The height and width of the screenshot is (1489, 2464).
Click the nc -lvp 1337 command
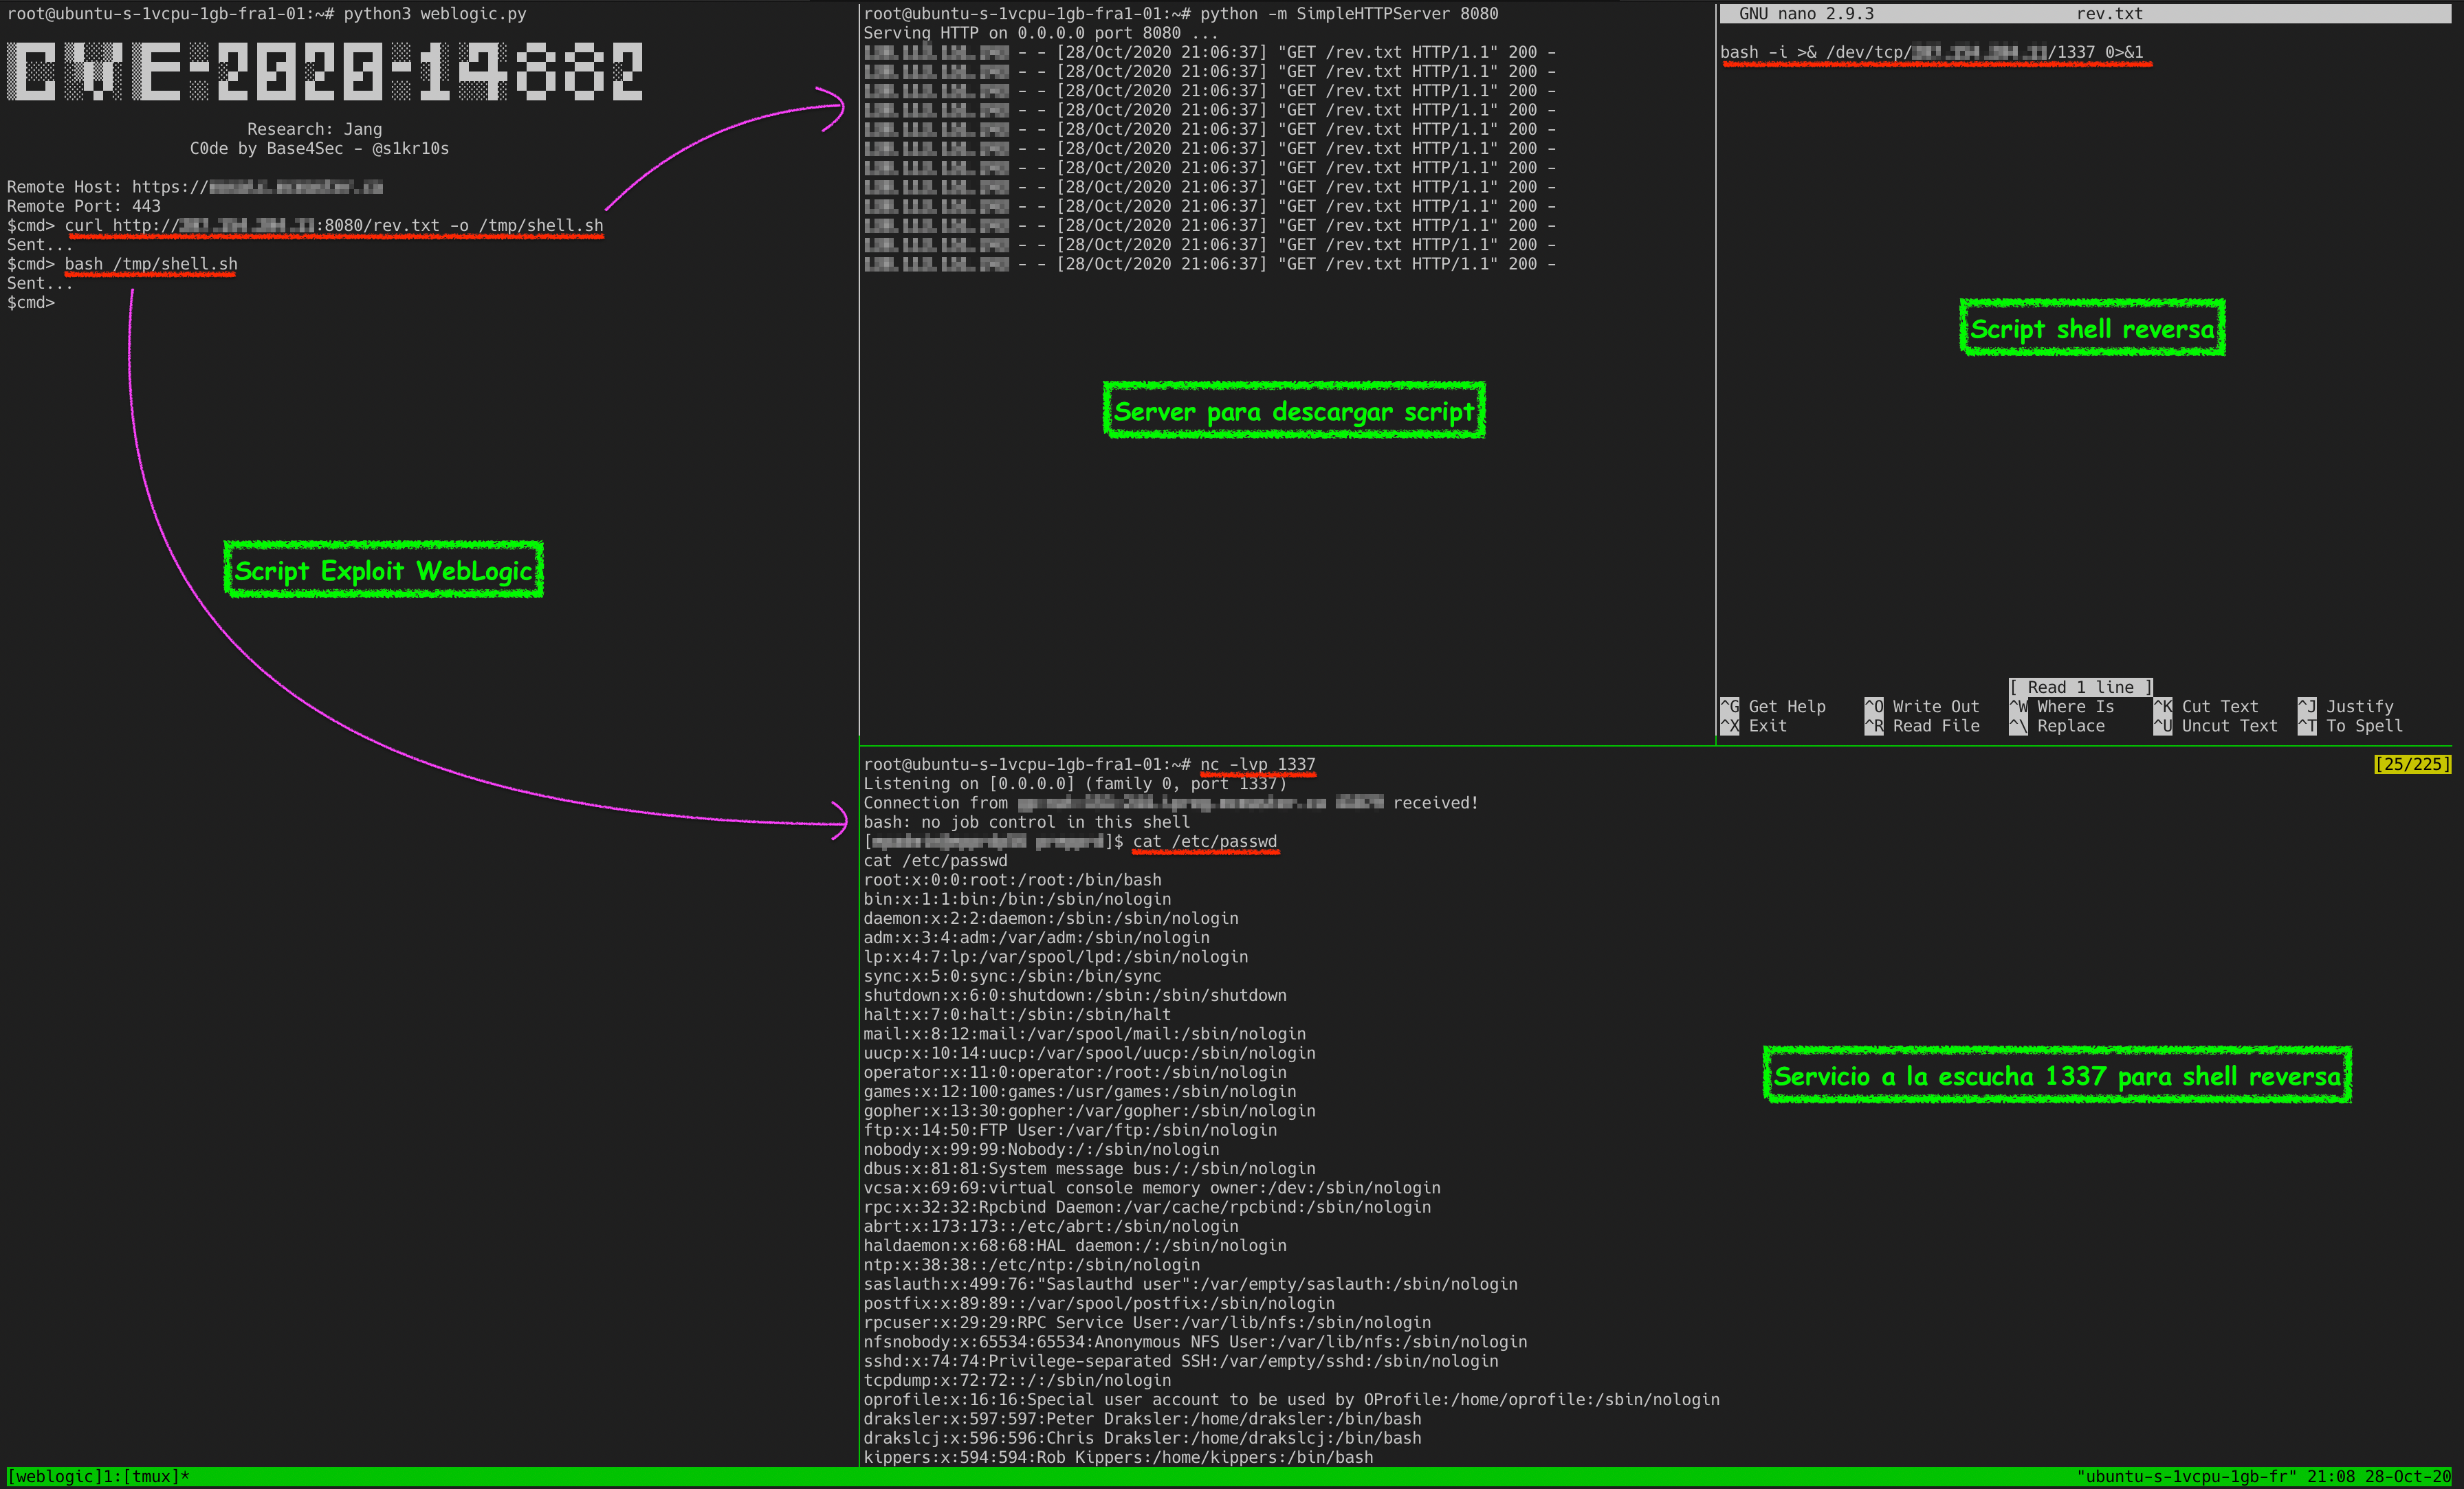1257,764
